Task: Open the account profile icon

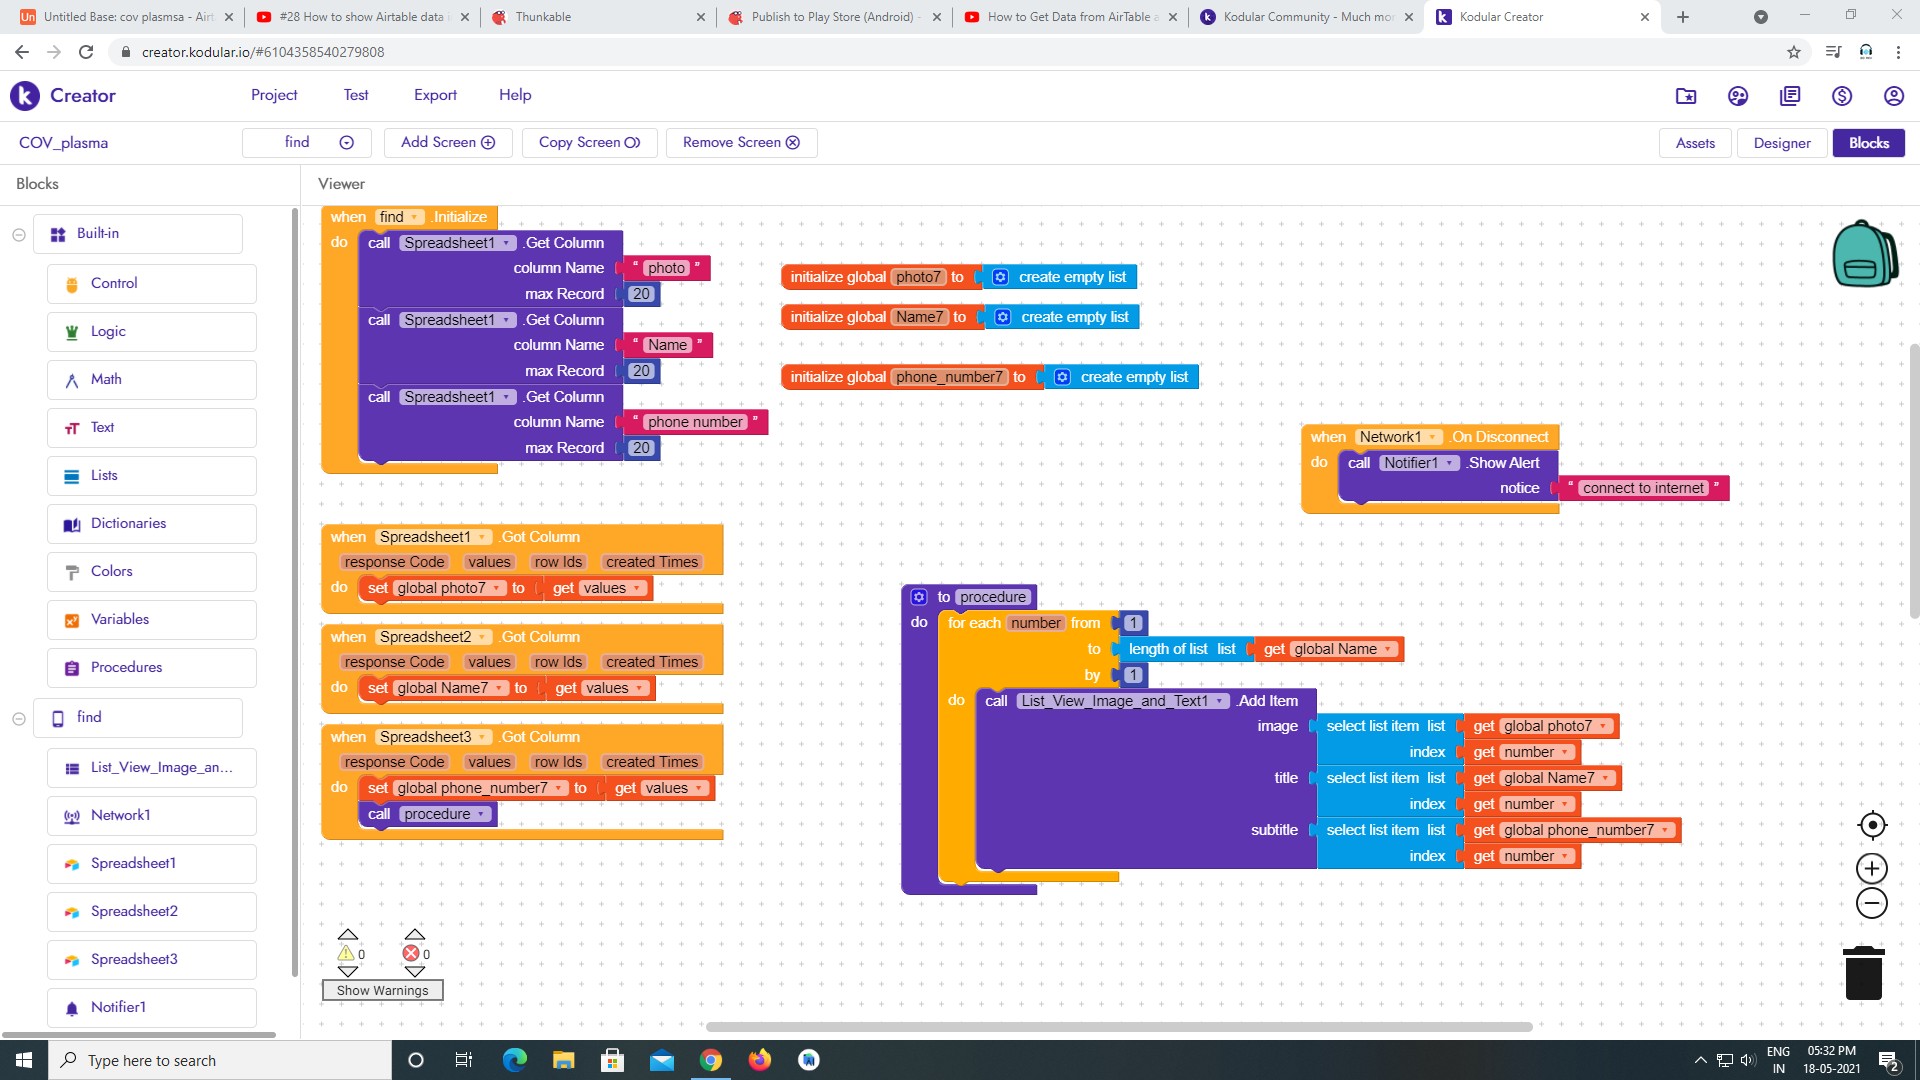Action: pos(1893,96)
